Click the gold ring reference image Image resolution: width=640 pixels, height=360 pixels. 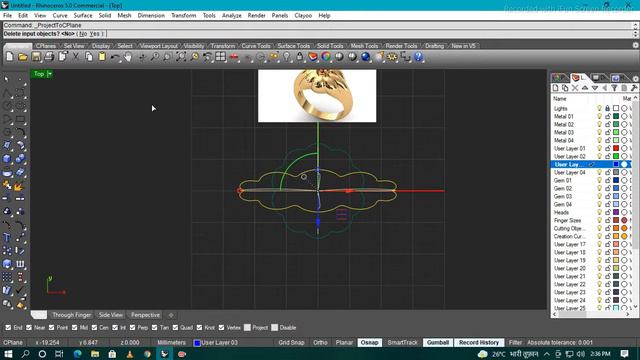(x=317, y=96)
